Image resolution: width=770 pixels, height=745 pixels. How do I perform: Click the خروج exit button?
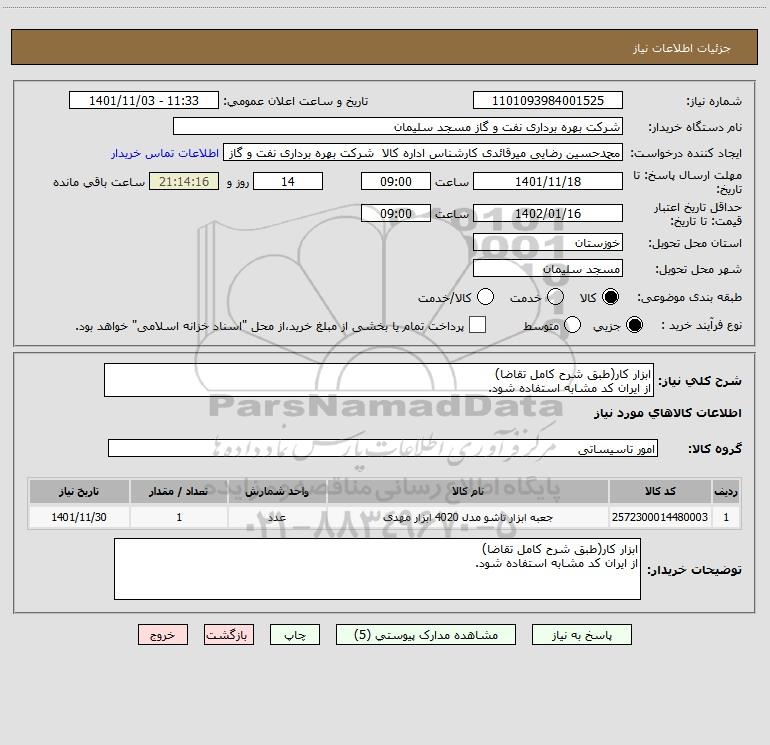click(163, 635)
